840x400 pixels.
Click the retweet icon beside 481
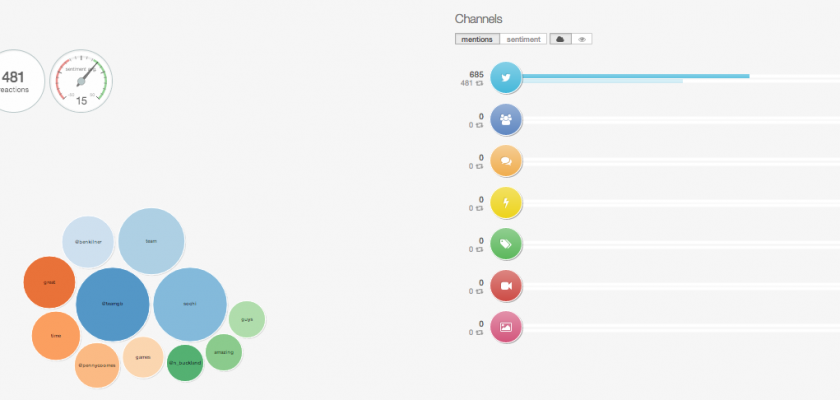pos(480,83)
